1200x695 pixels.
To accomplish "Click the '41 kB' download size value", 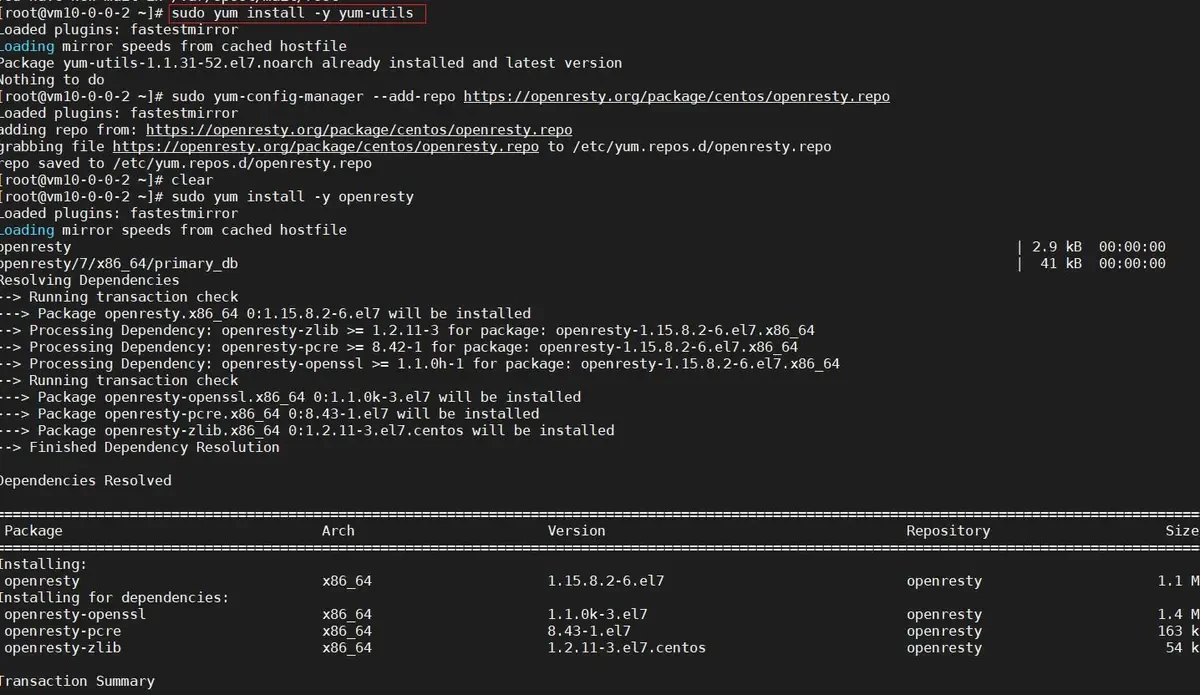I will [x=1061, y=263].
